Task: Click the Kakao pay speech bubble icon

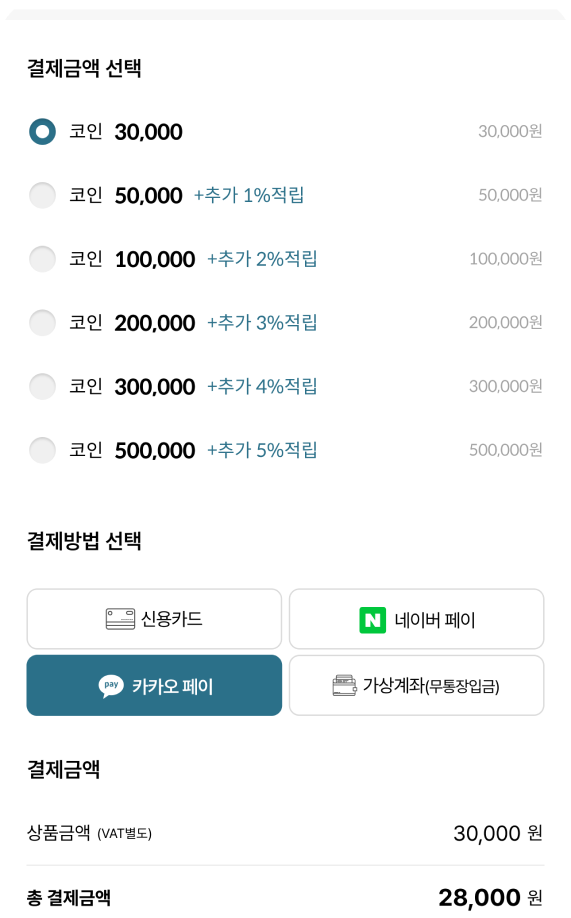Action: [x=111, y=686]
